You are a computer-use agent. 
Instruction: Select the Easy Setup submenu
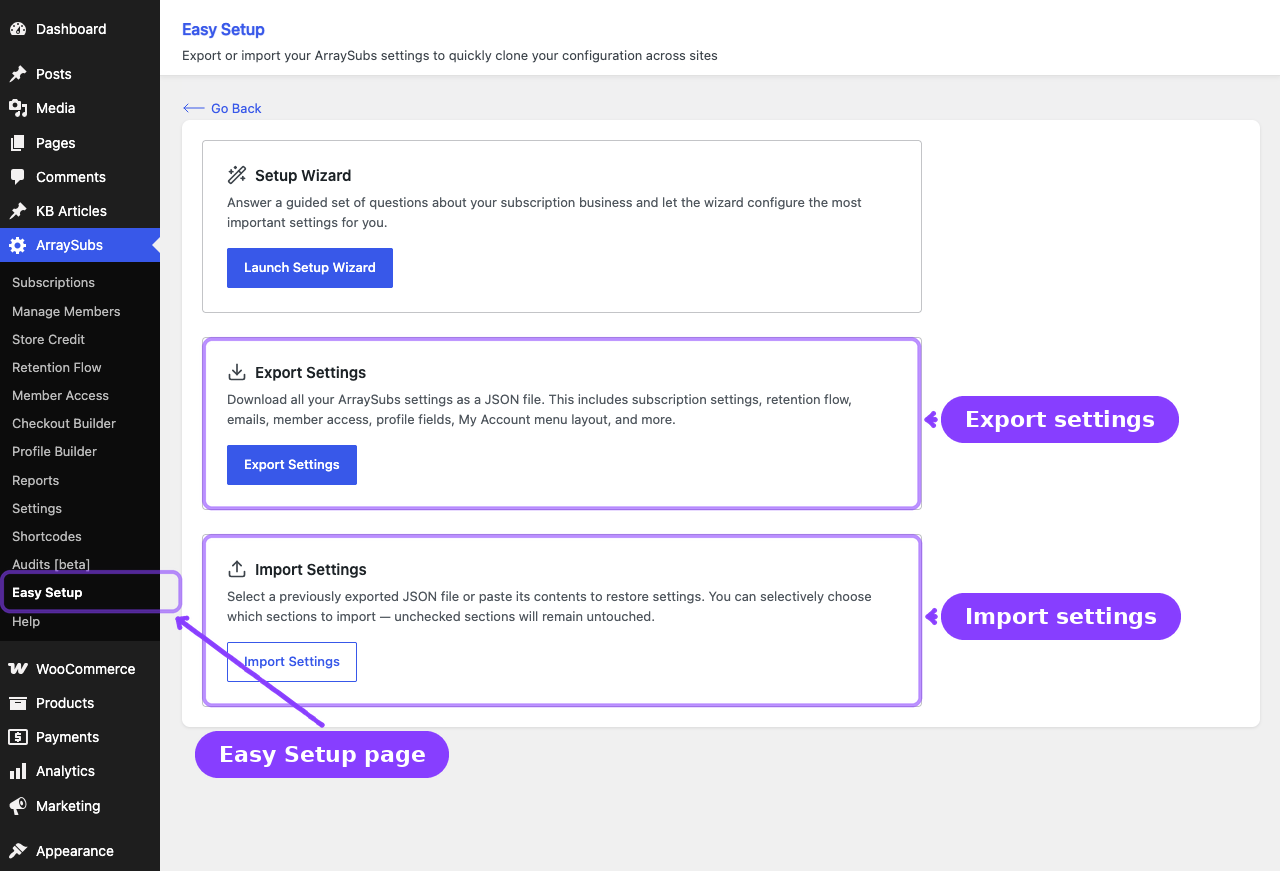pos(80,592)
